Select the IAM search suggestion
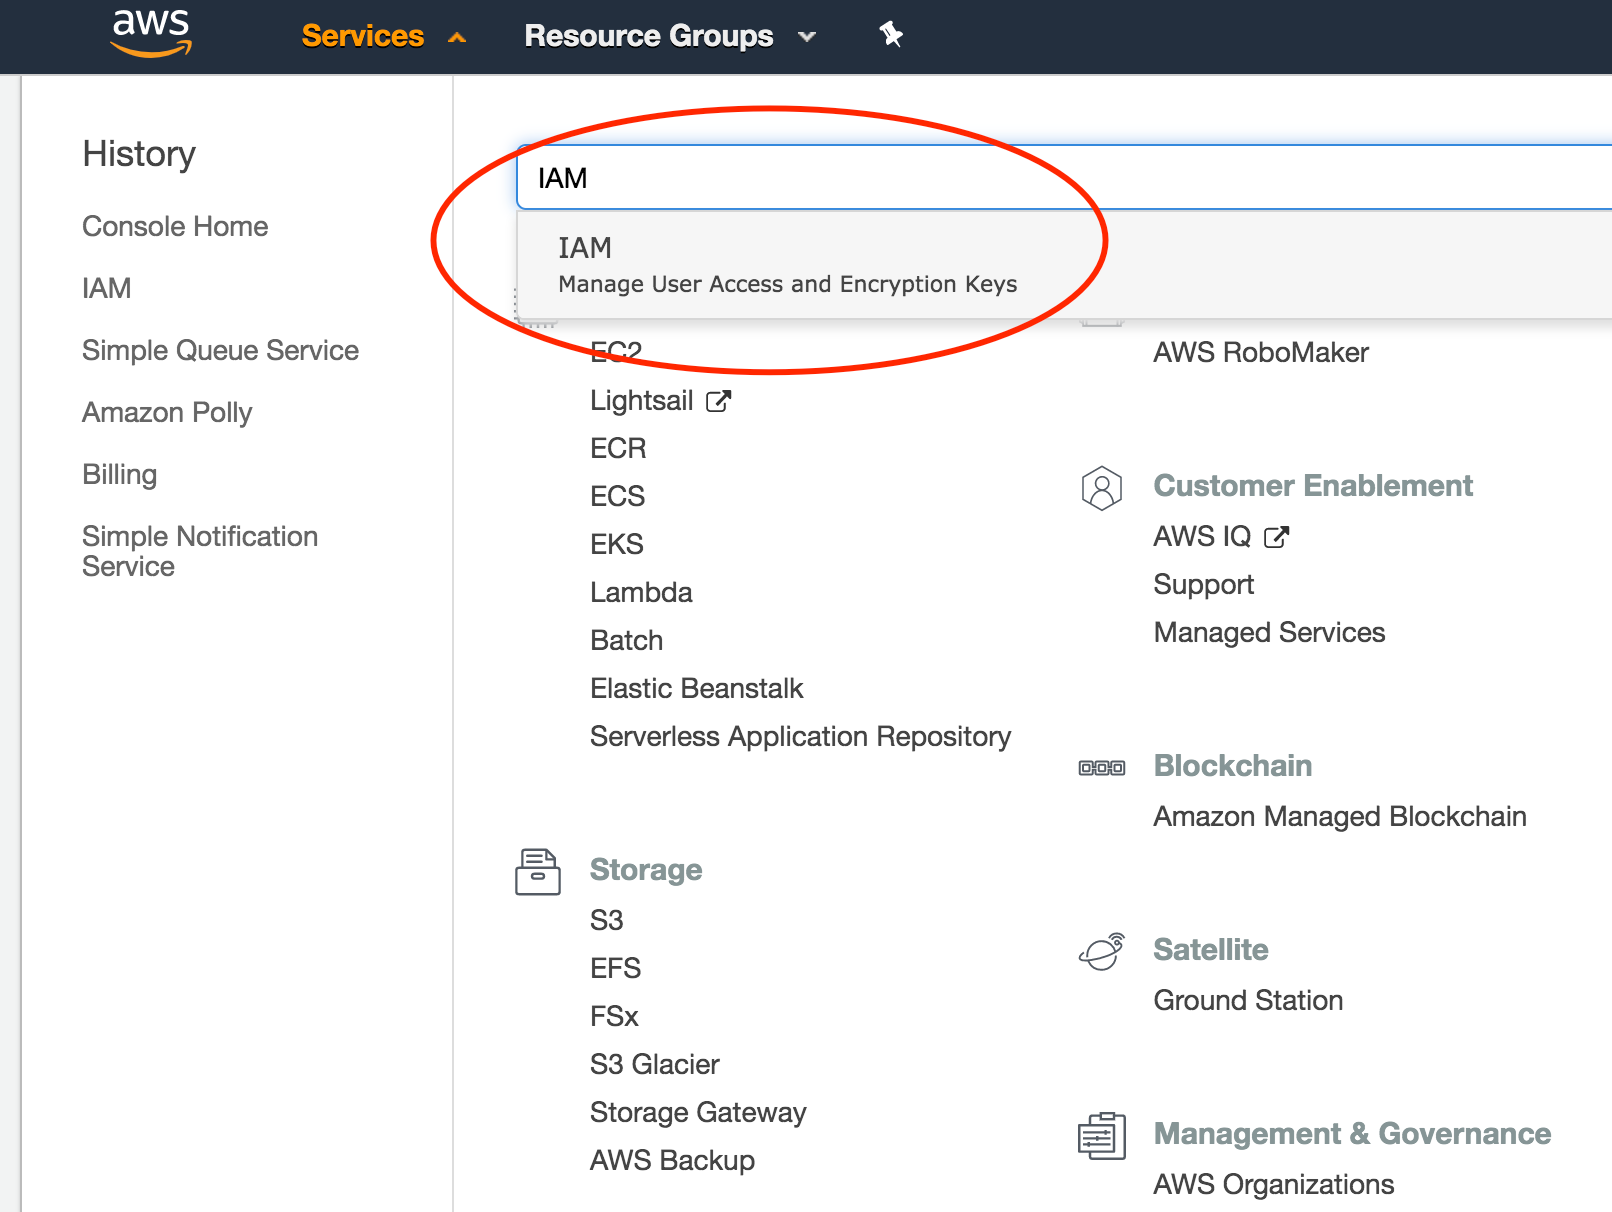Image resolution: width=1612 pixels, height=1212 pixels. click(787, 265)
